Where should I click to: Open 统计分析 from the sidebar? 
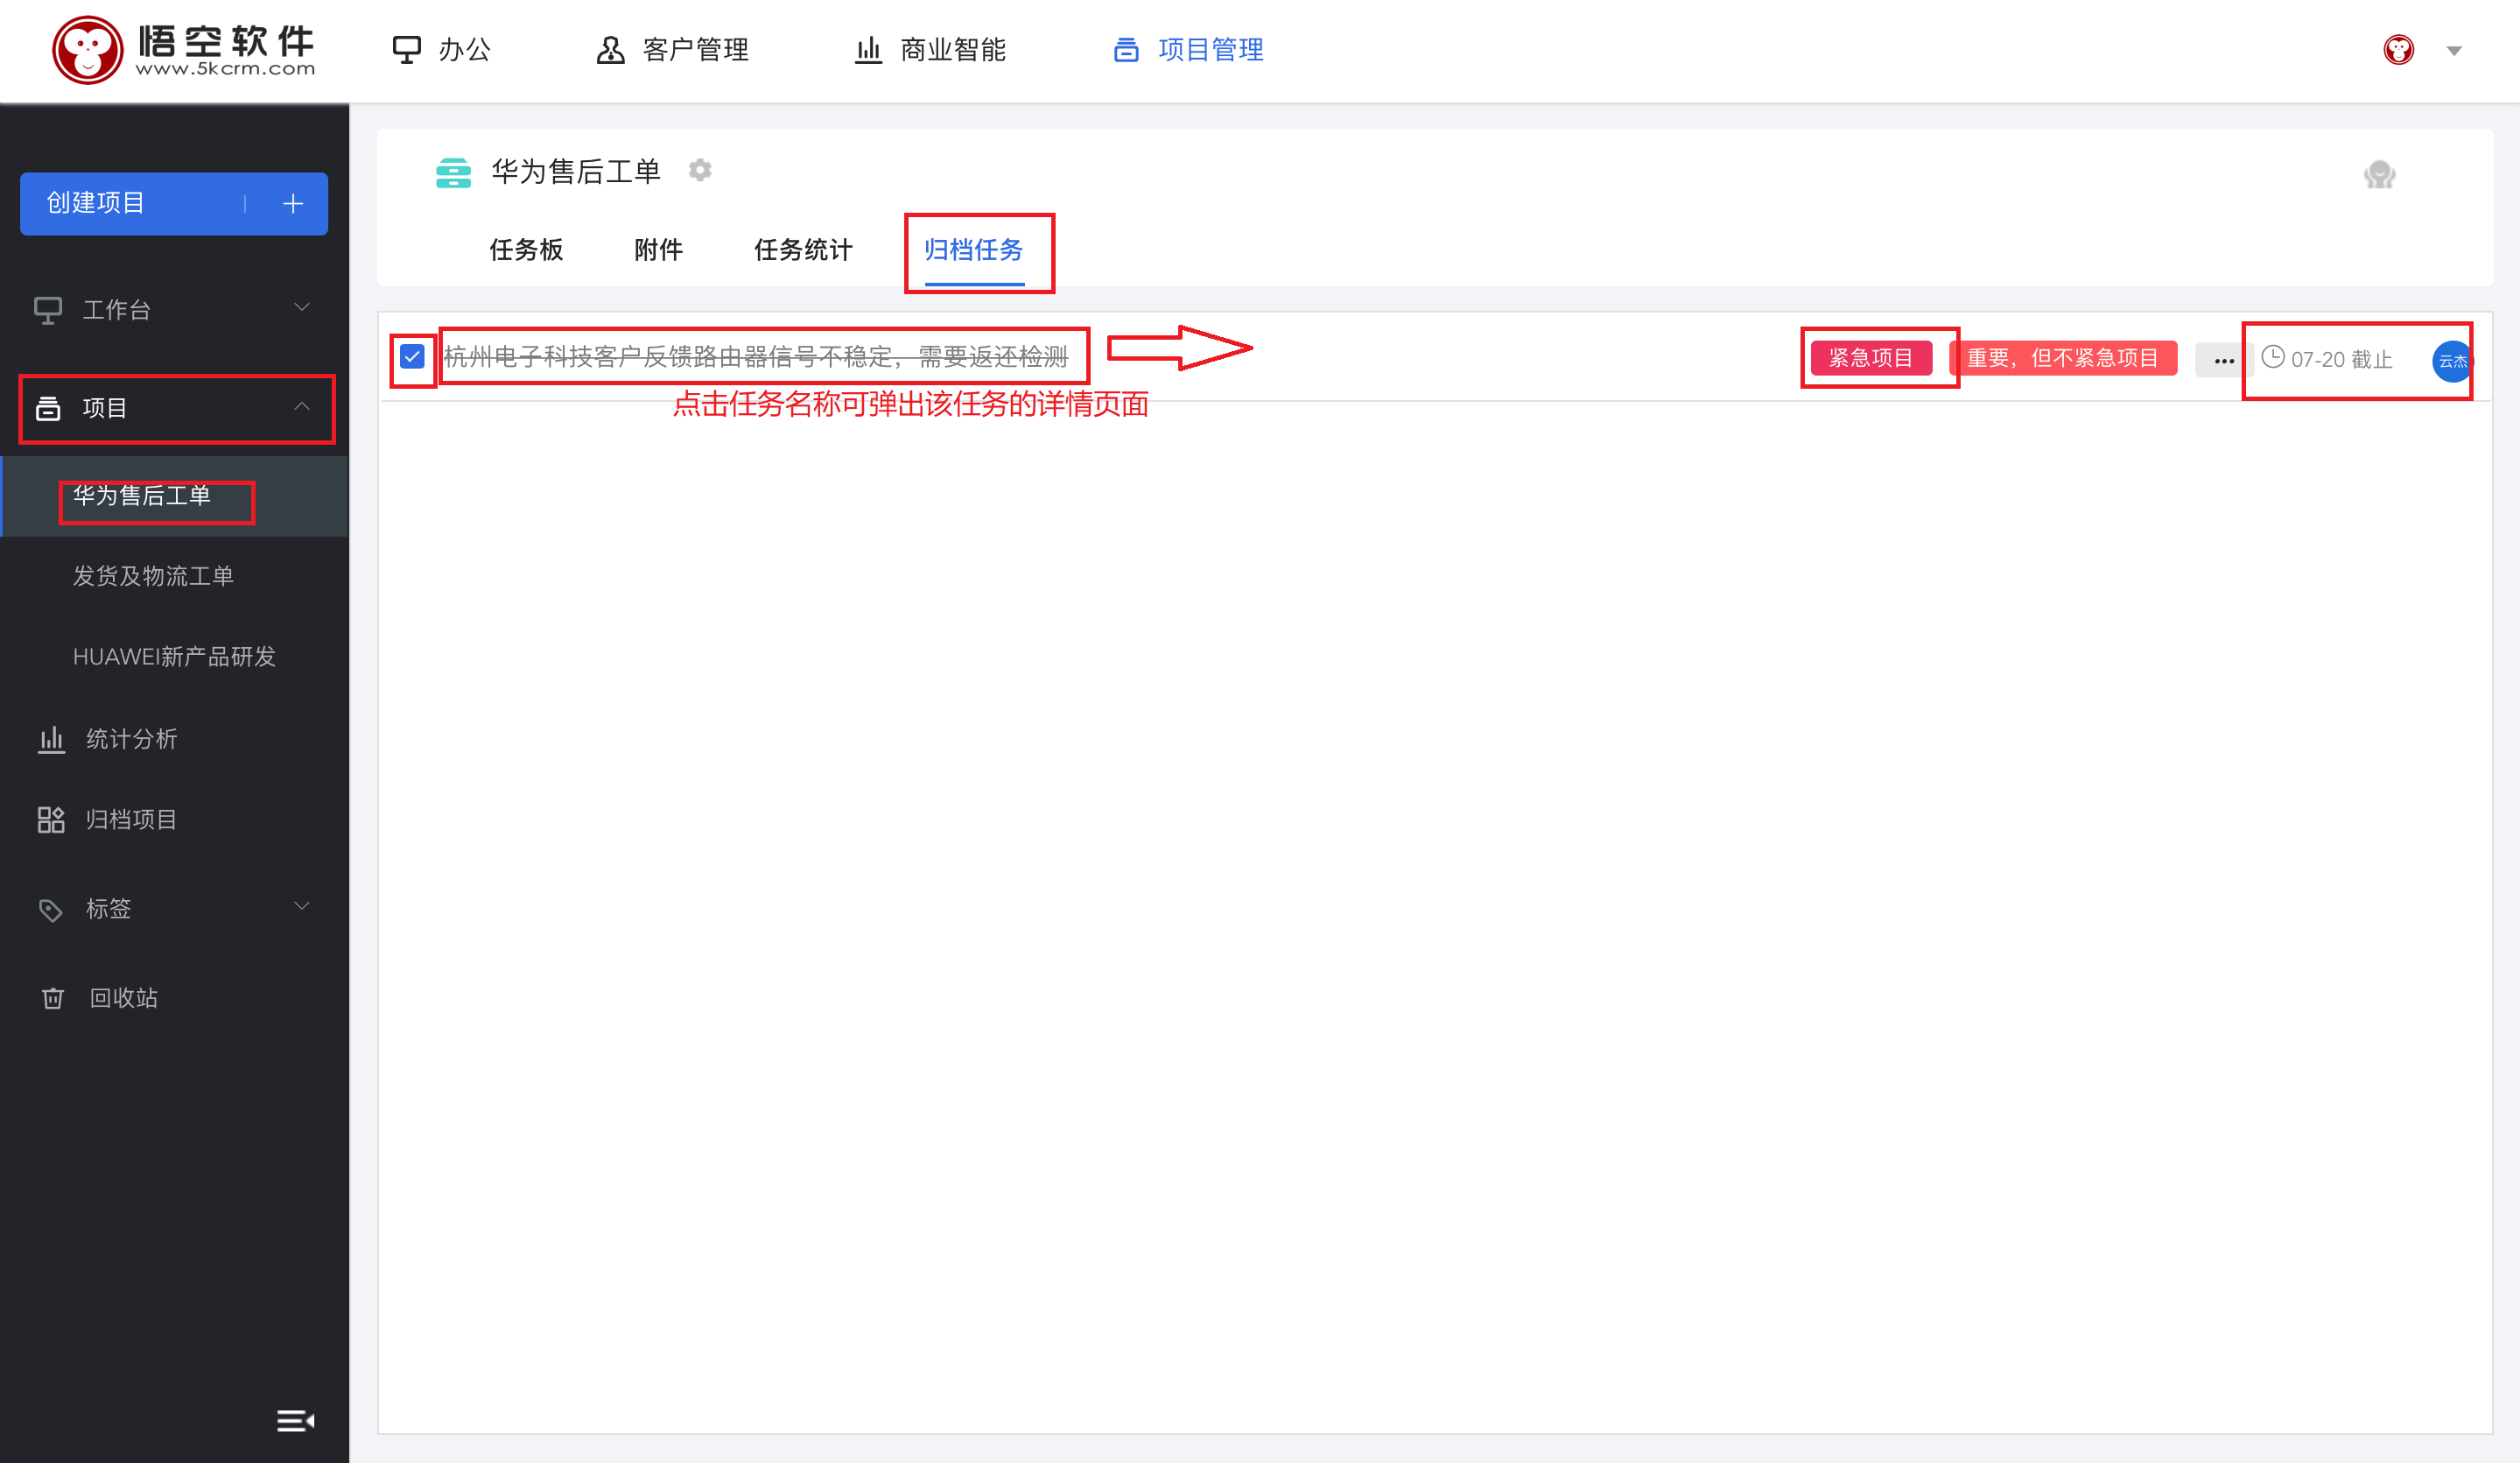tap(131, 739)
